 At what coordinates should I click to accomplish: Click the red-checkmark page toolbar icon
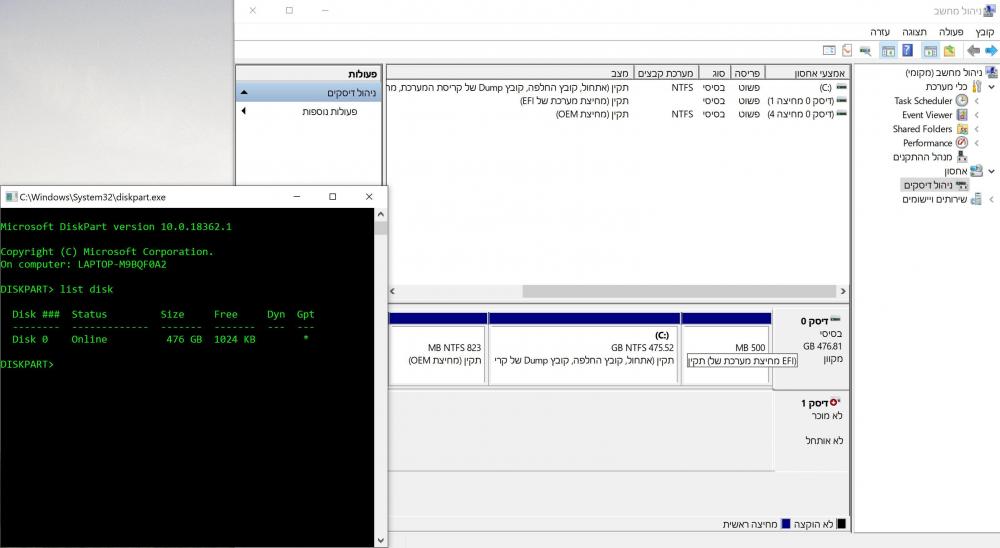coord(847,50)
